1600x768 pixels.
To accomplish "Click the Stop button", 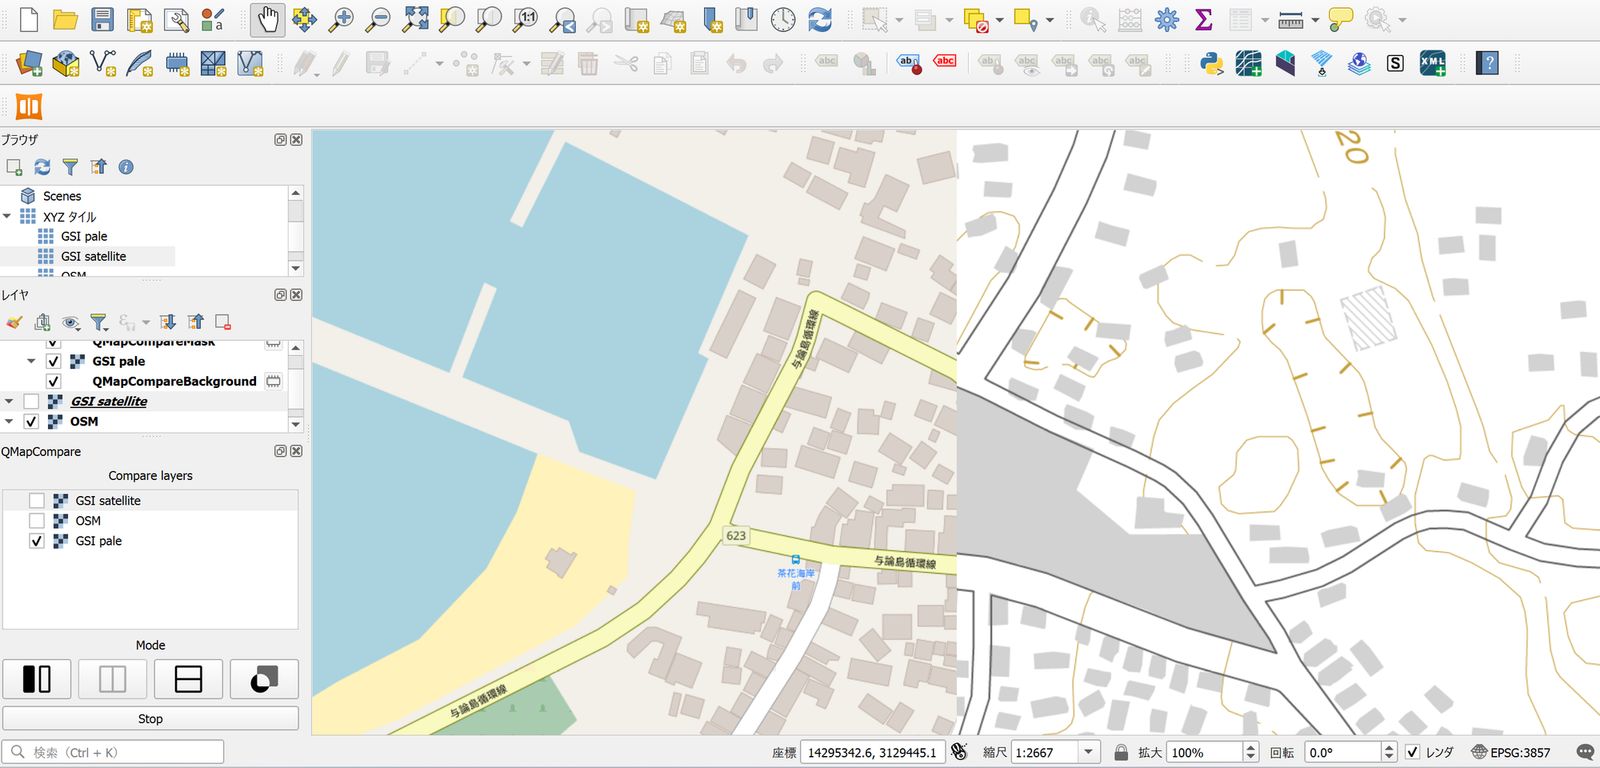I will 150,718.
